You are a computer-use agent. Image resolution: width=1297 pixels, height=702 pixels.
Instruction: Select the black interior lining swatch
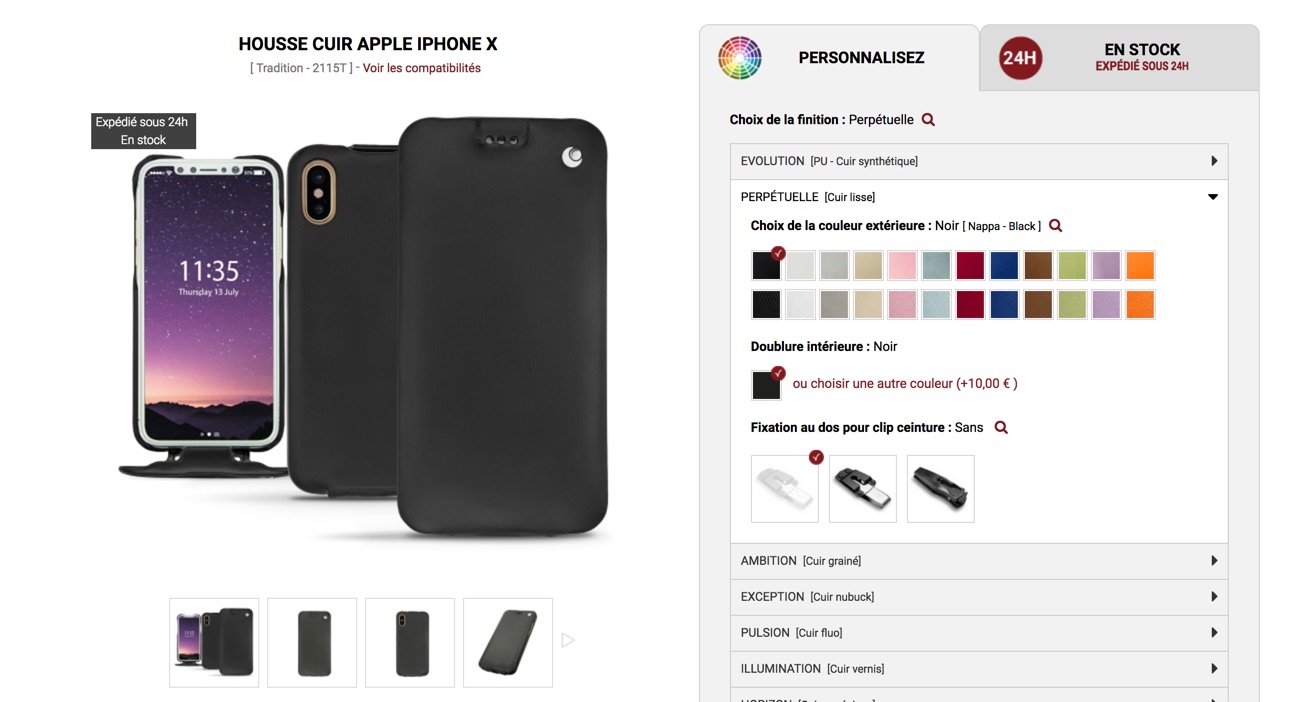point(766,385)
